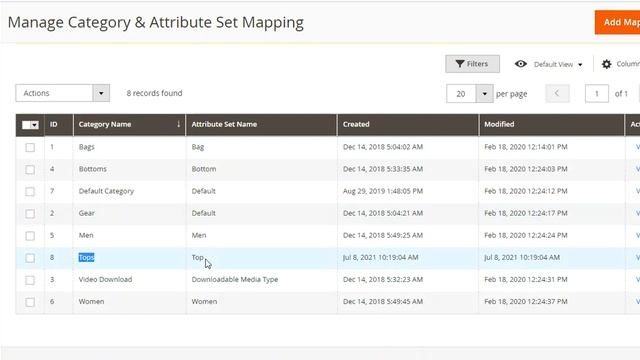The width and height of the screenshot is (640, 360).
Task: Open the Actions dropdown
Action: tap(62, 93)
